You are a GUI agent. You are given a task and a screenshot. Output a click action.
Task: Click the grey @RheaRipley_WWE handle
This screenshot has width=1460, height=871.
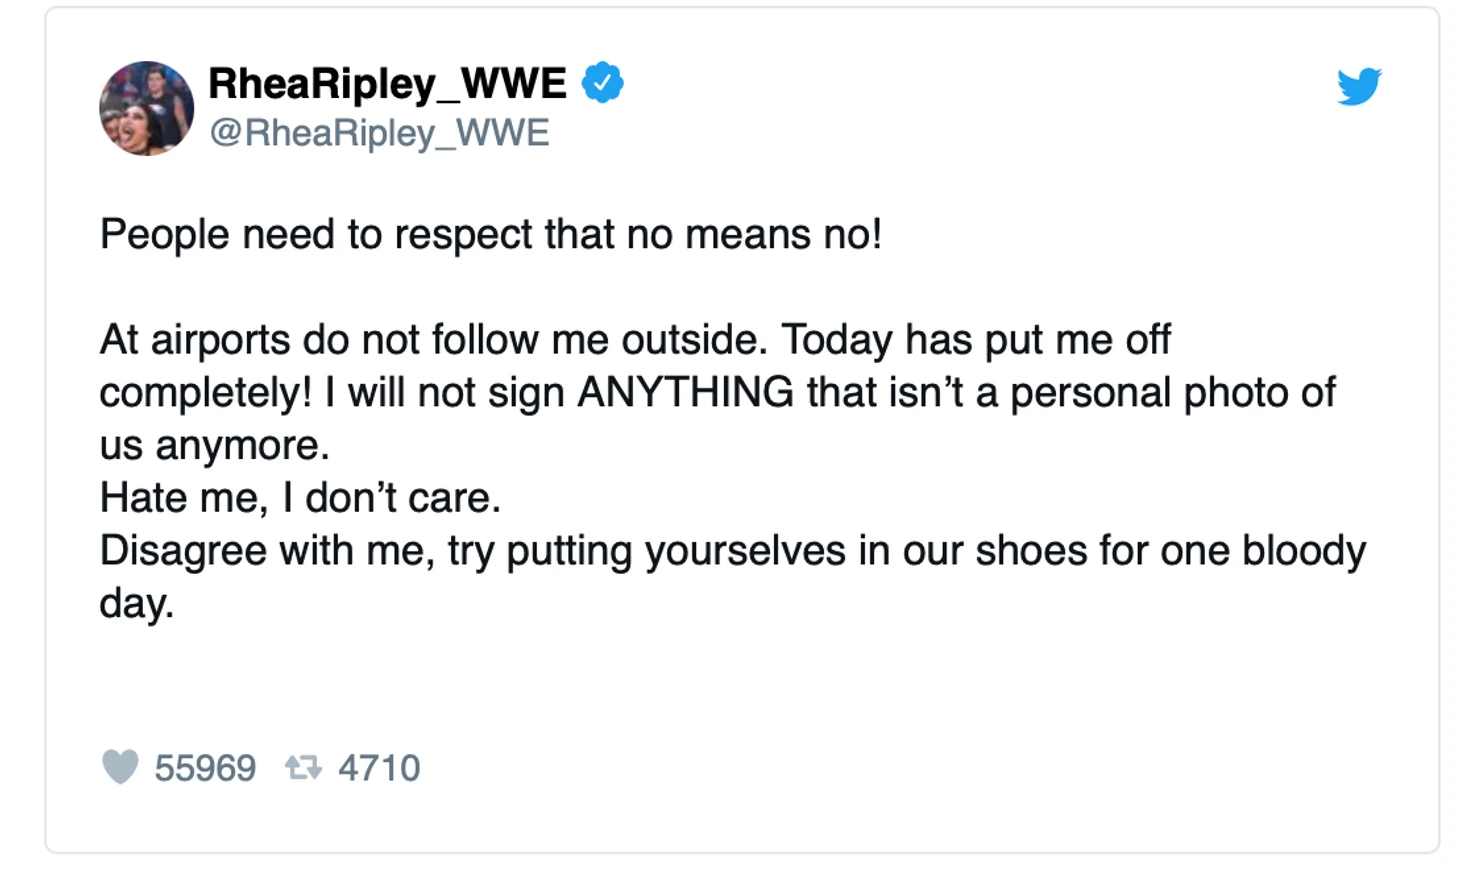(x=379, y=133)
